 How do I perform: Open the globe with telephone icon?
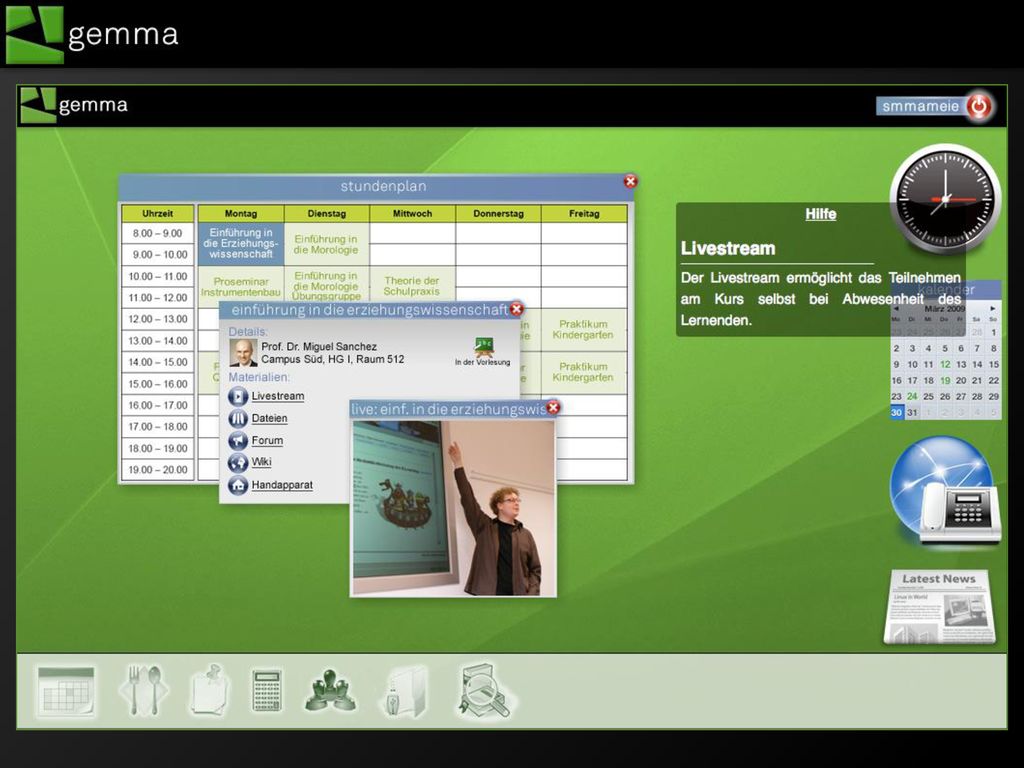(x=945, y=491)
